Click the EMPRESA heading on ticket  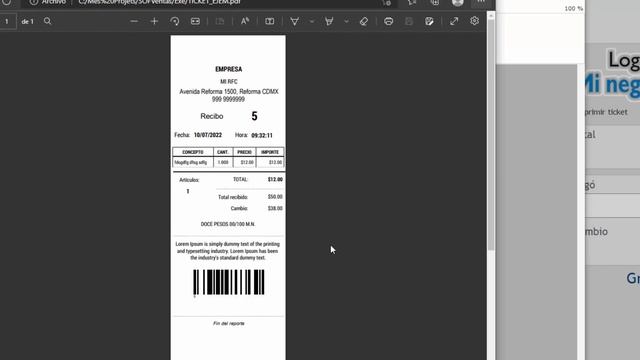229,69
